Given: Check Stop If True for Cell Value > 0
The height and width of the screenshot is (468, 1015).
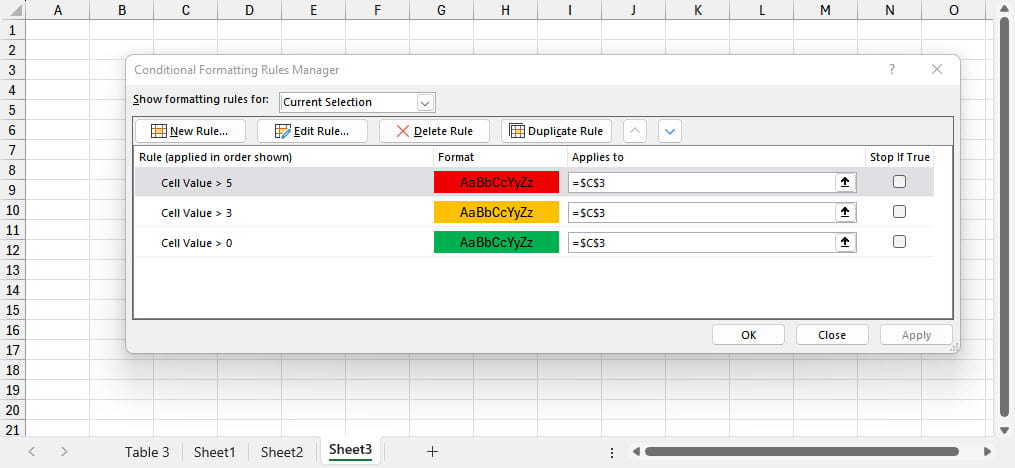Looking at the screenshot, I should (x=899, y=242).
